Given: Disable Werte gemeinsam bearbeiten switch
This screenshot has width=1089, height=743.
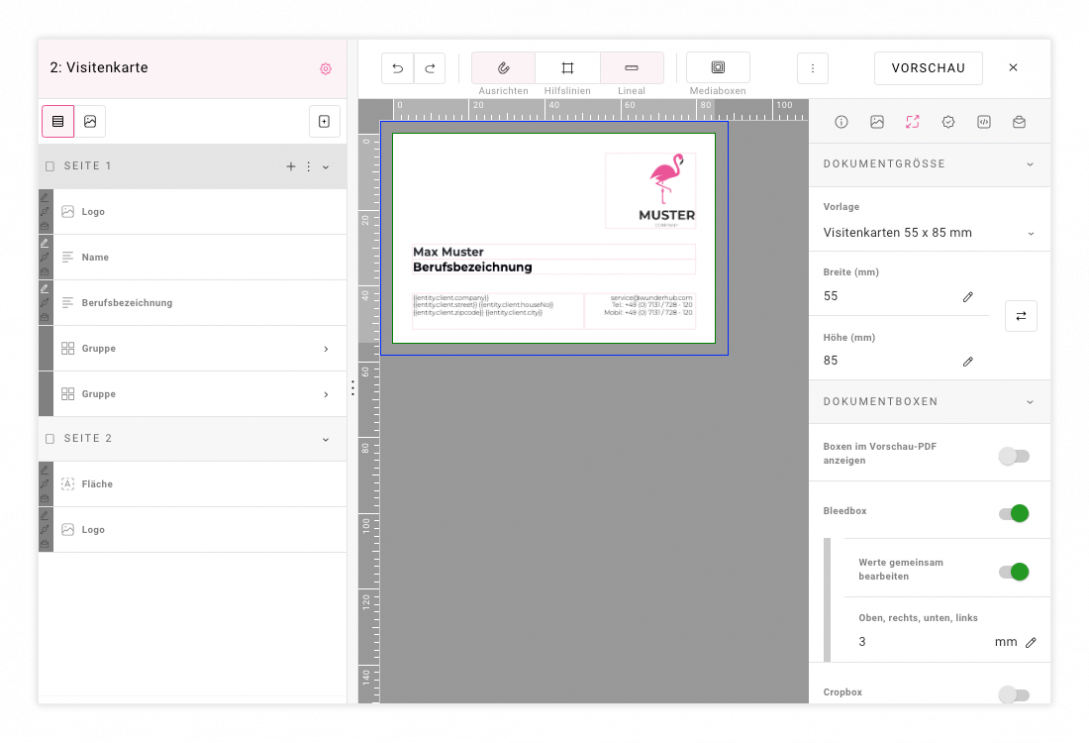Looking at the screenshot, I should point(1013,571).
